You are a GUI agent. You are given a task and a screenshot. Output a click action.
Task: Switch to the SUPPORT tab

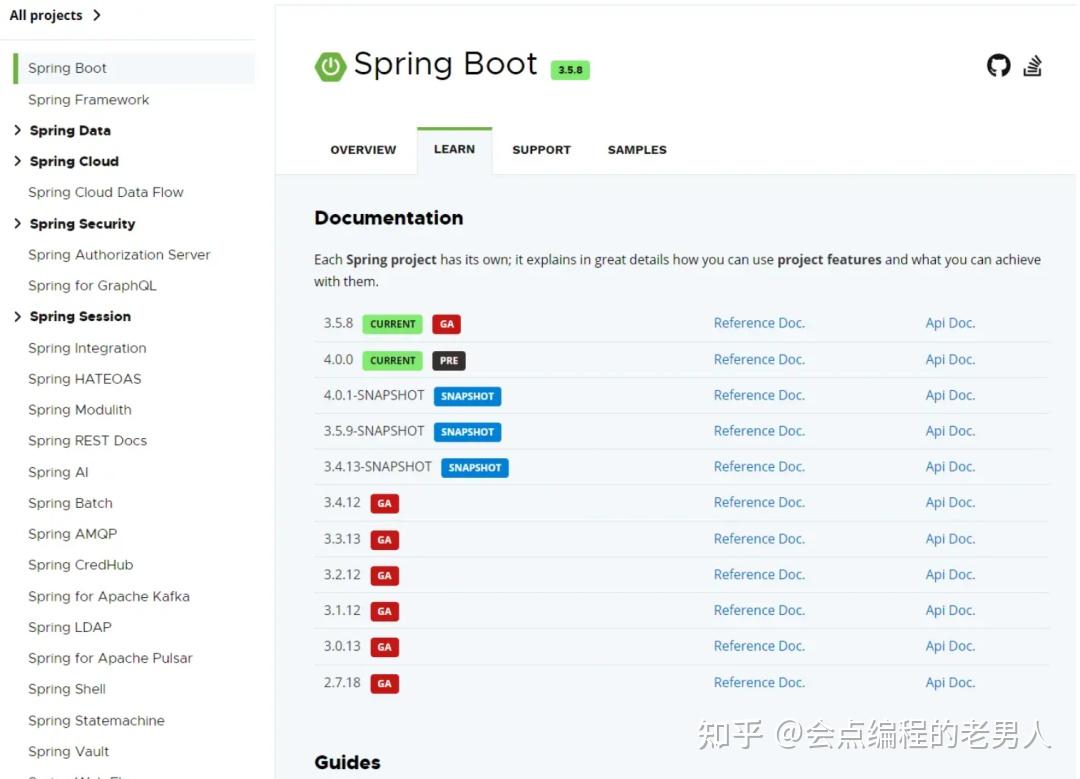(541, 149)
